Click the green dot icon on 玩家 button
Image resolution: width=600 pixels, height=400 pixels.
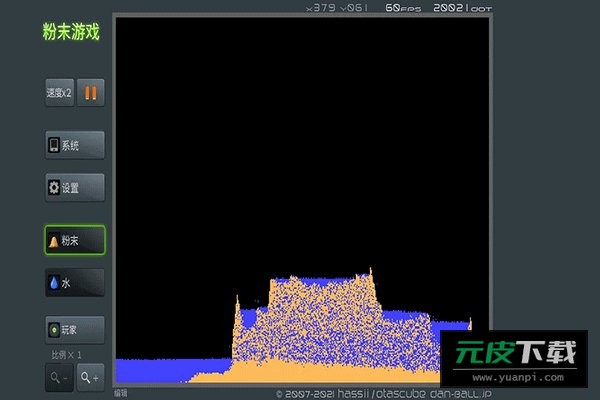[x=54, y=330]
